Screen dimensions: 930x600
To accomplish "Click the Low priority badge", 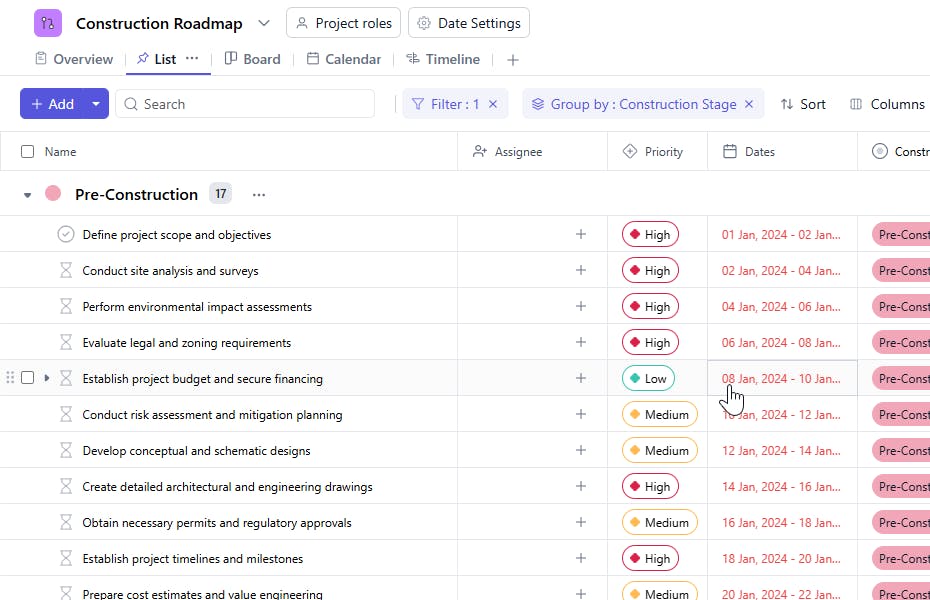I will pos(647,379).
